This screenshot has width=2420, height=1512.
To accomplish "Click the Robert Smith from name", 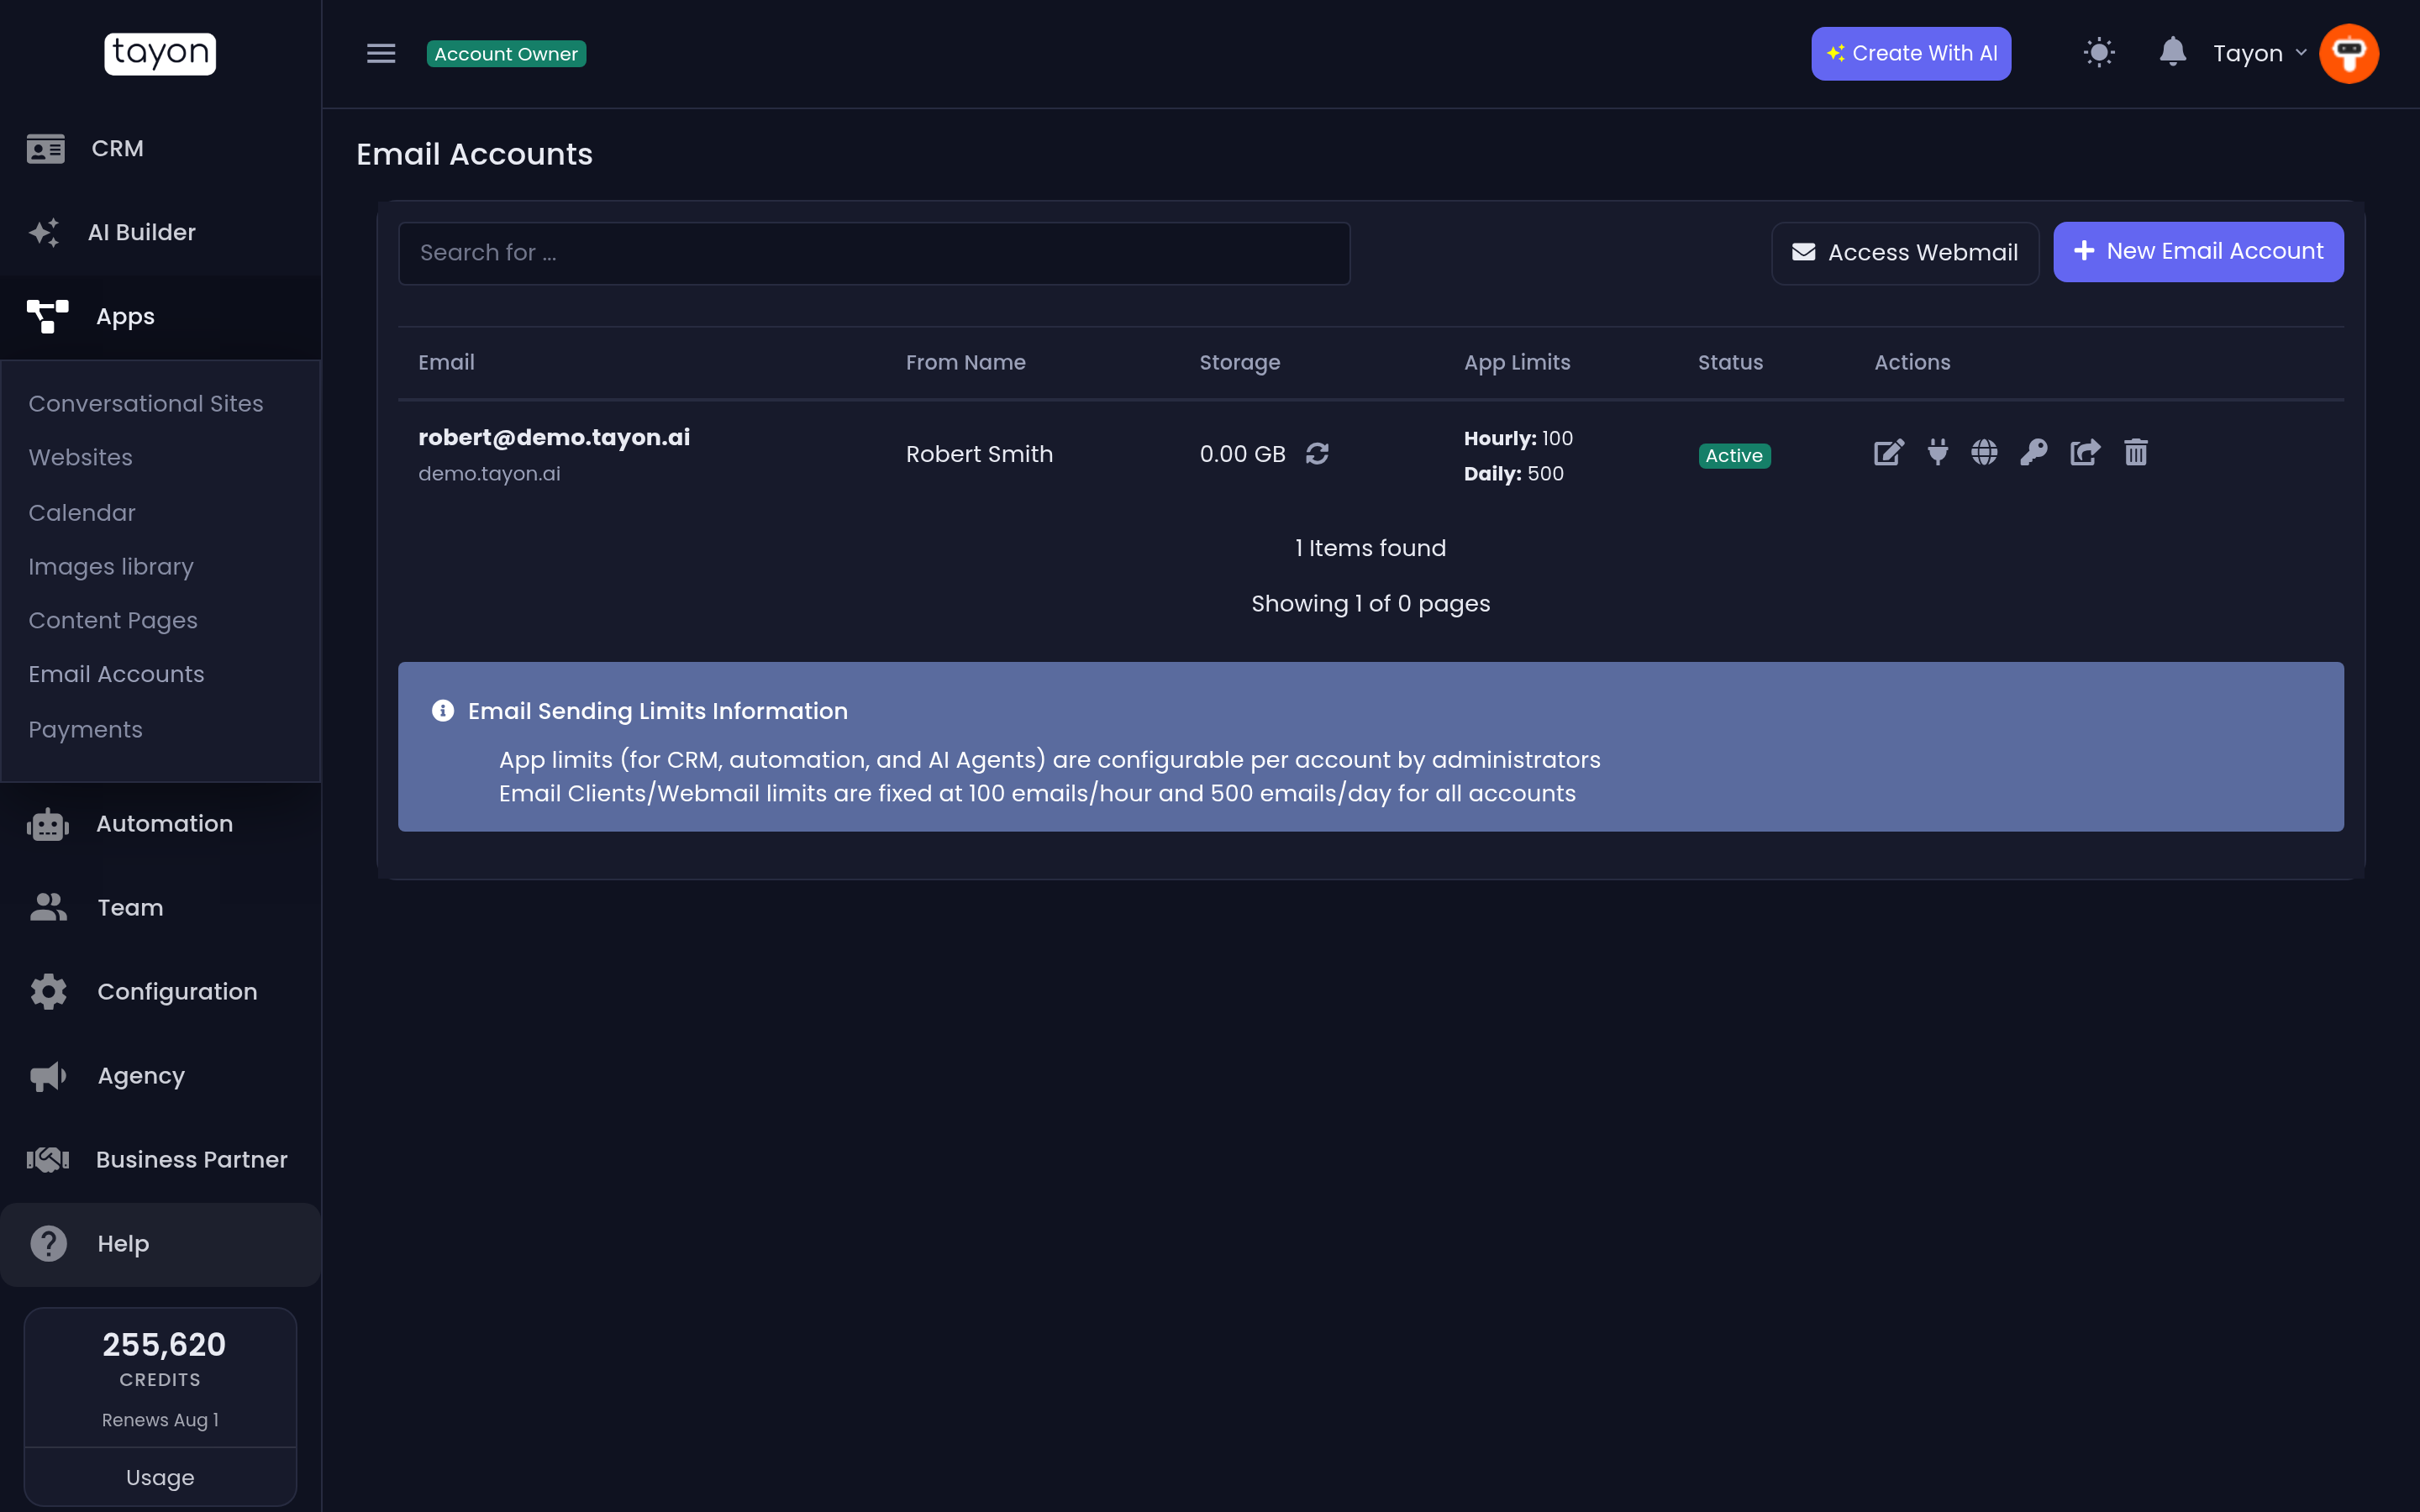I will pyautogui.click(x=979, y=454).
